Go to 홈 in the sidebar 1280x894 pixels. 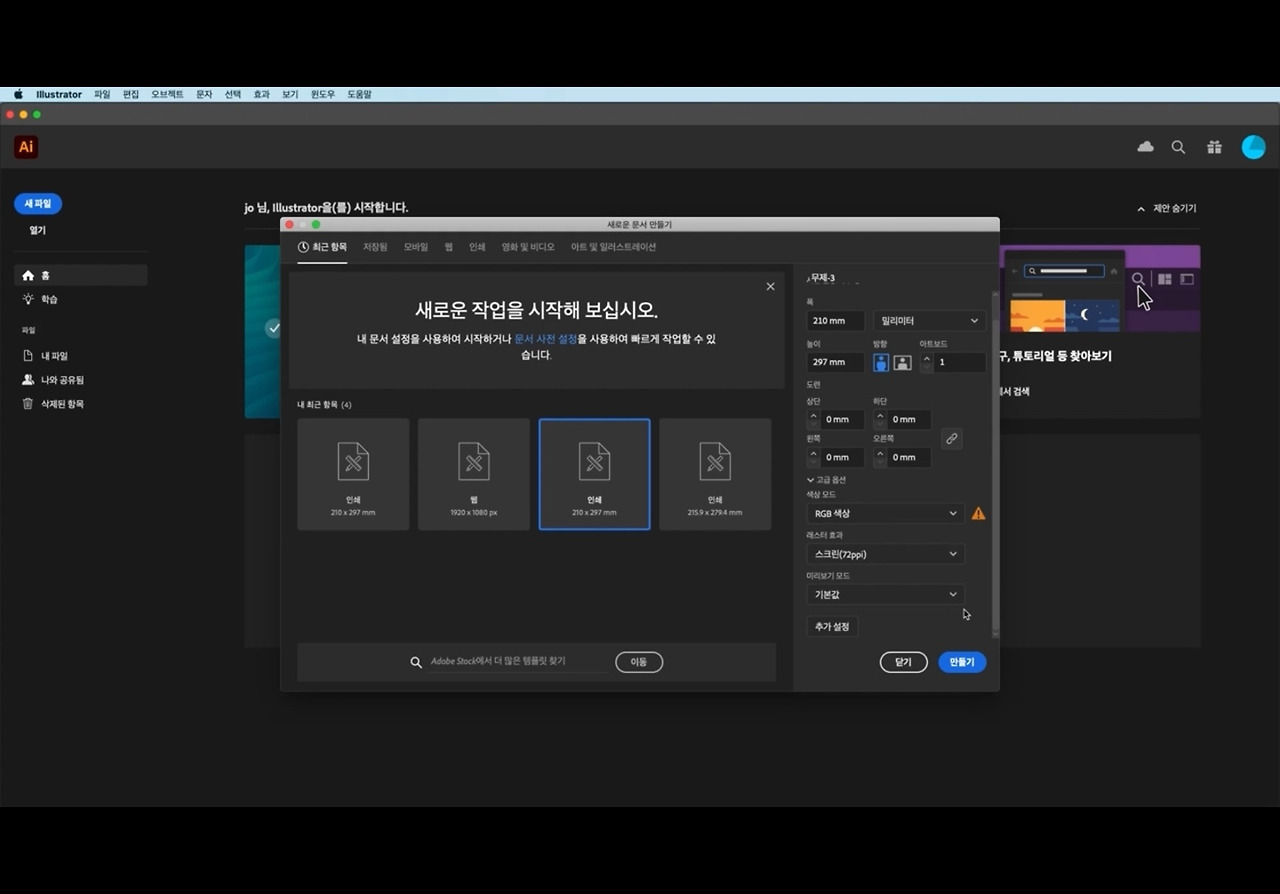(x=81, y=275)
